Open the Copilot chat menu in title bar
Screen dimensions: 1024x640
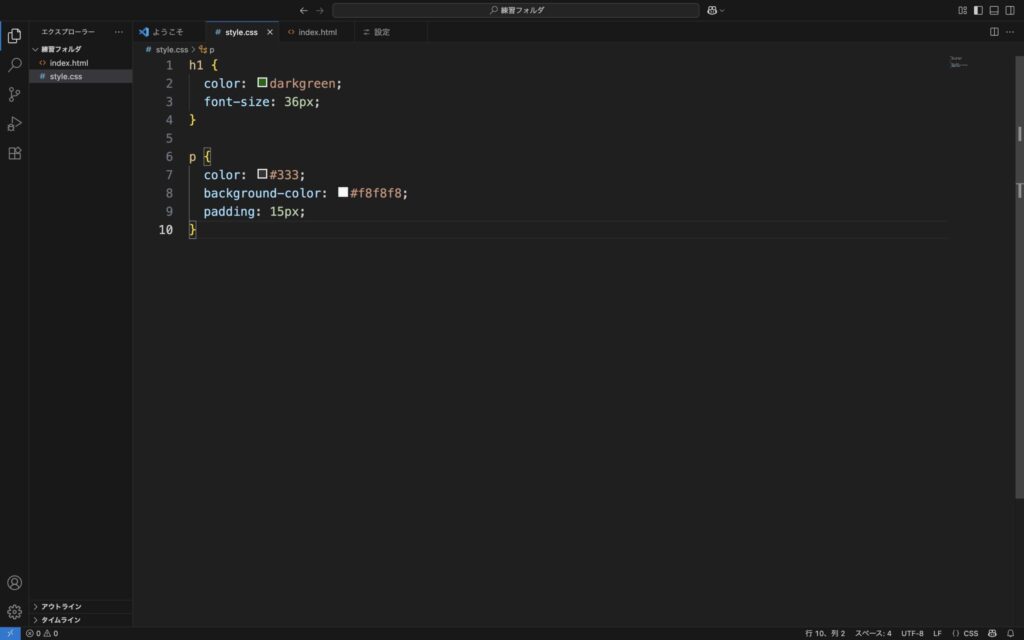(716, 10)
